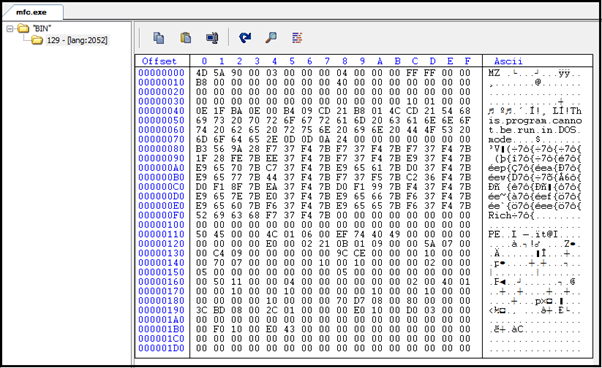Image resolution: width=602 pixels, height=368 pixels.
Task: Collapse the "BIN" tree node
Action: pyautogui.click(x=10, y=28)
